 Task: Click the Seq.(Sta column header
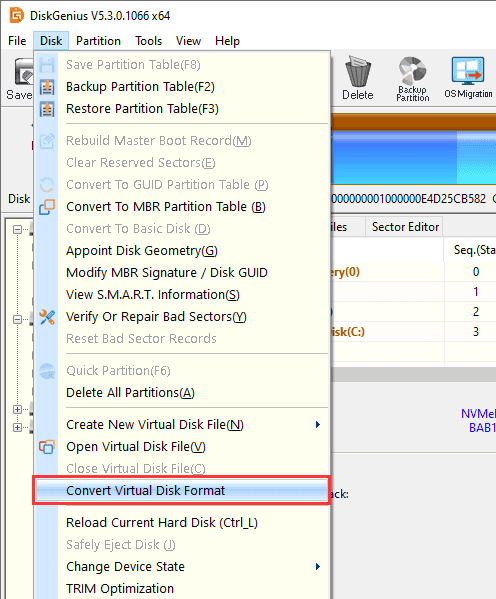point(470,250)
